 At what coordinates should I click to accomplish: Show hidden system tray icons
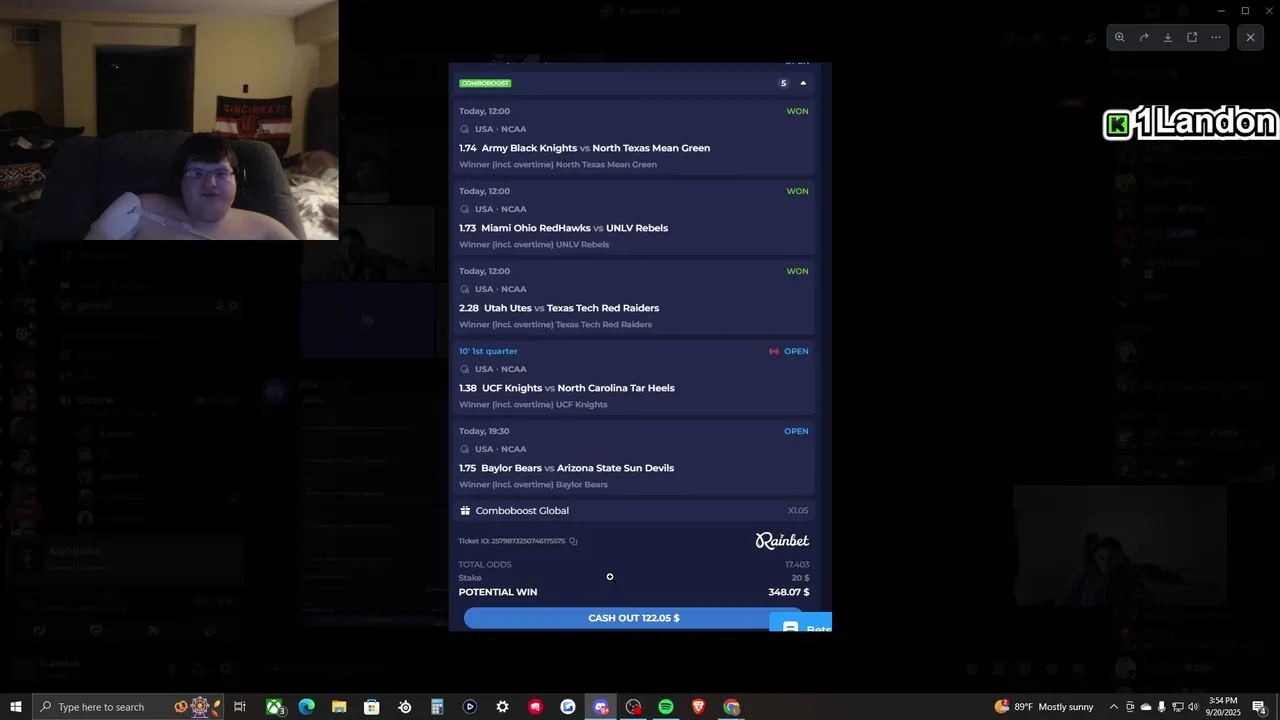pyautogui.click(x=1113, y=707)
